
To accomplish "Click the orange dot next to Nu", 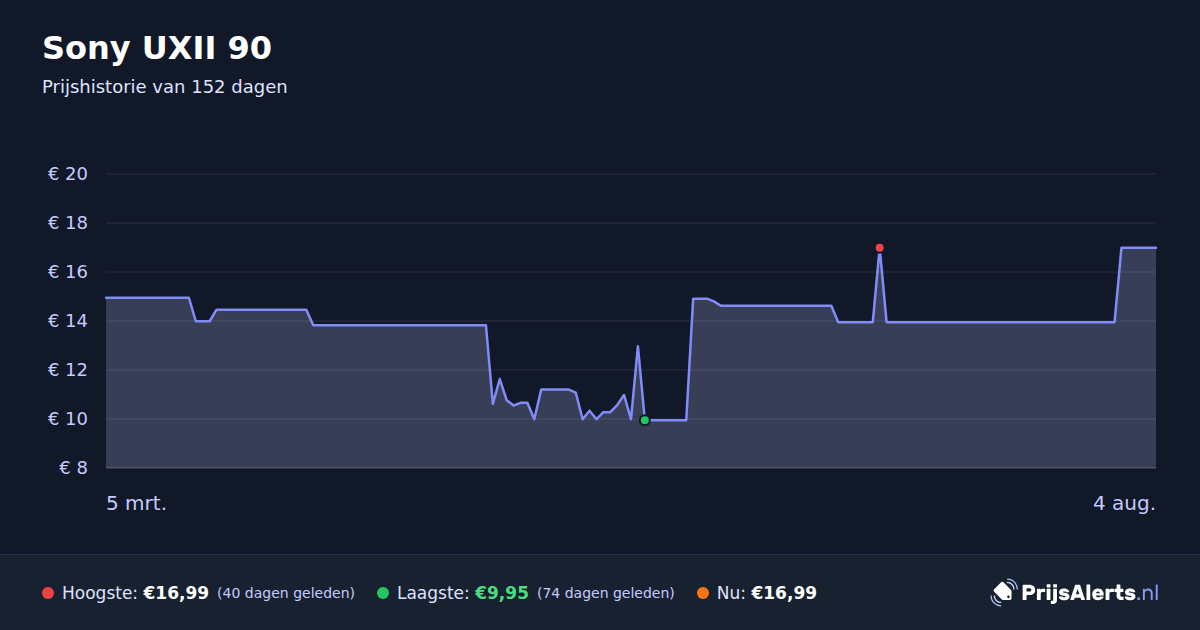I will click(x=703, y=593).
